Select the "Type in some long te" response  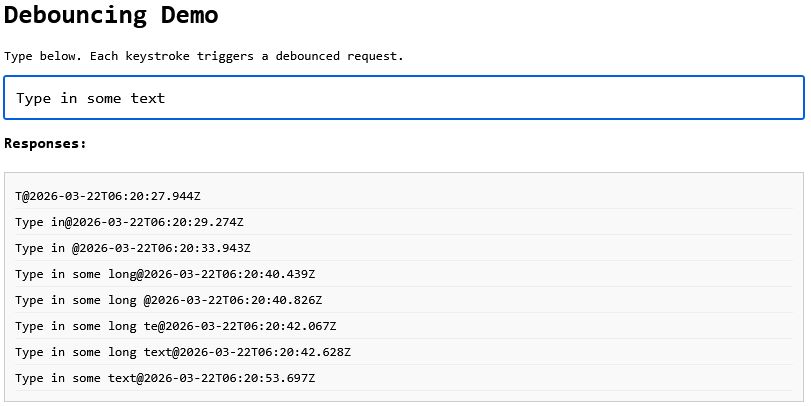click(176, 326)
